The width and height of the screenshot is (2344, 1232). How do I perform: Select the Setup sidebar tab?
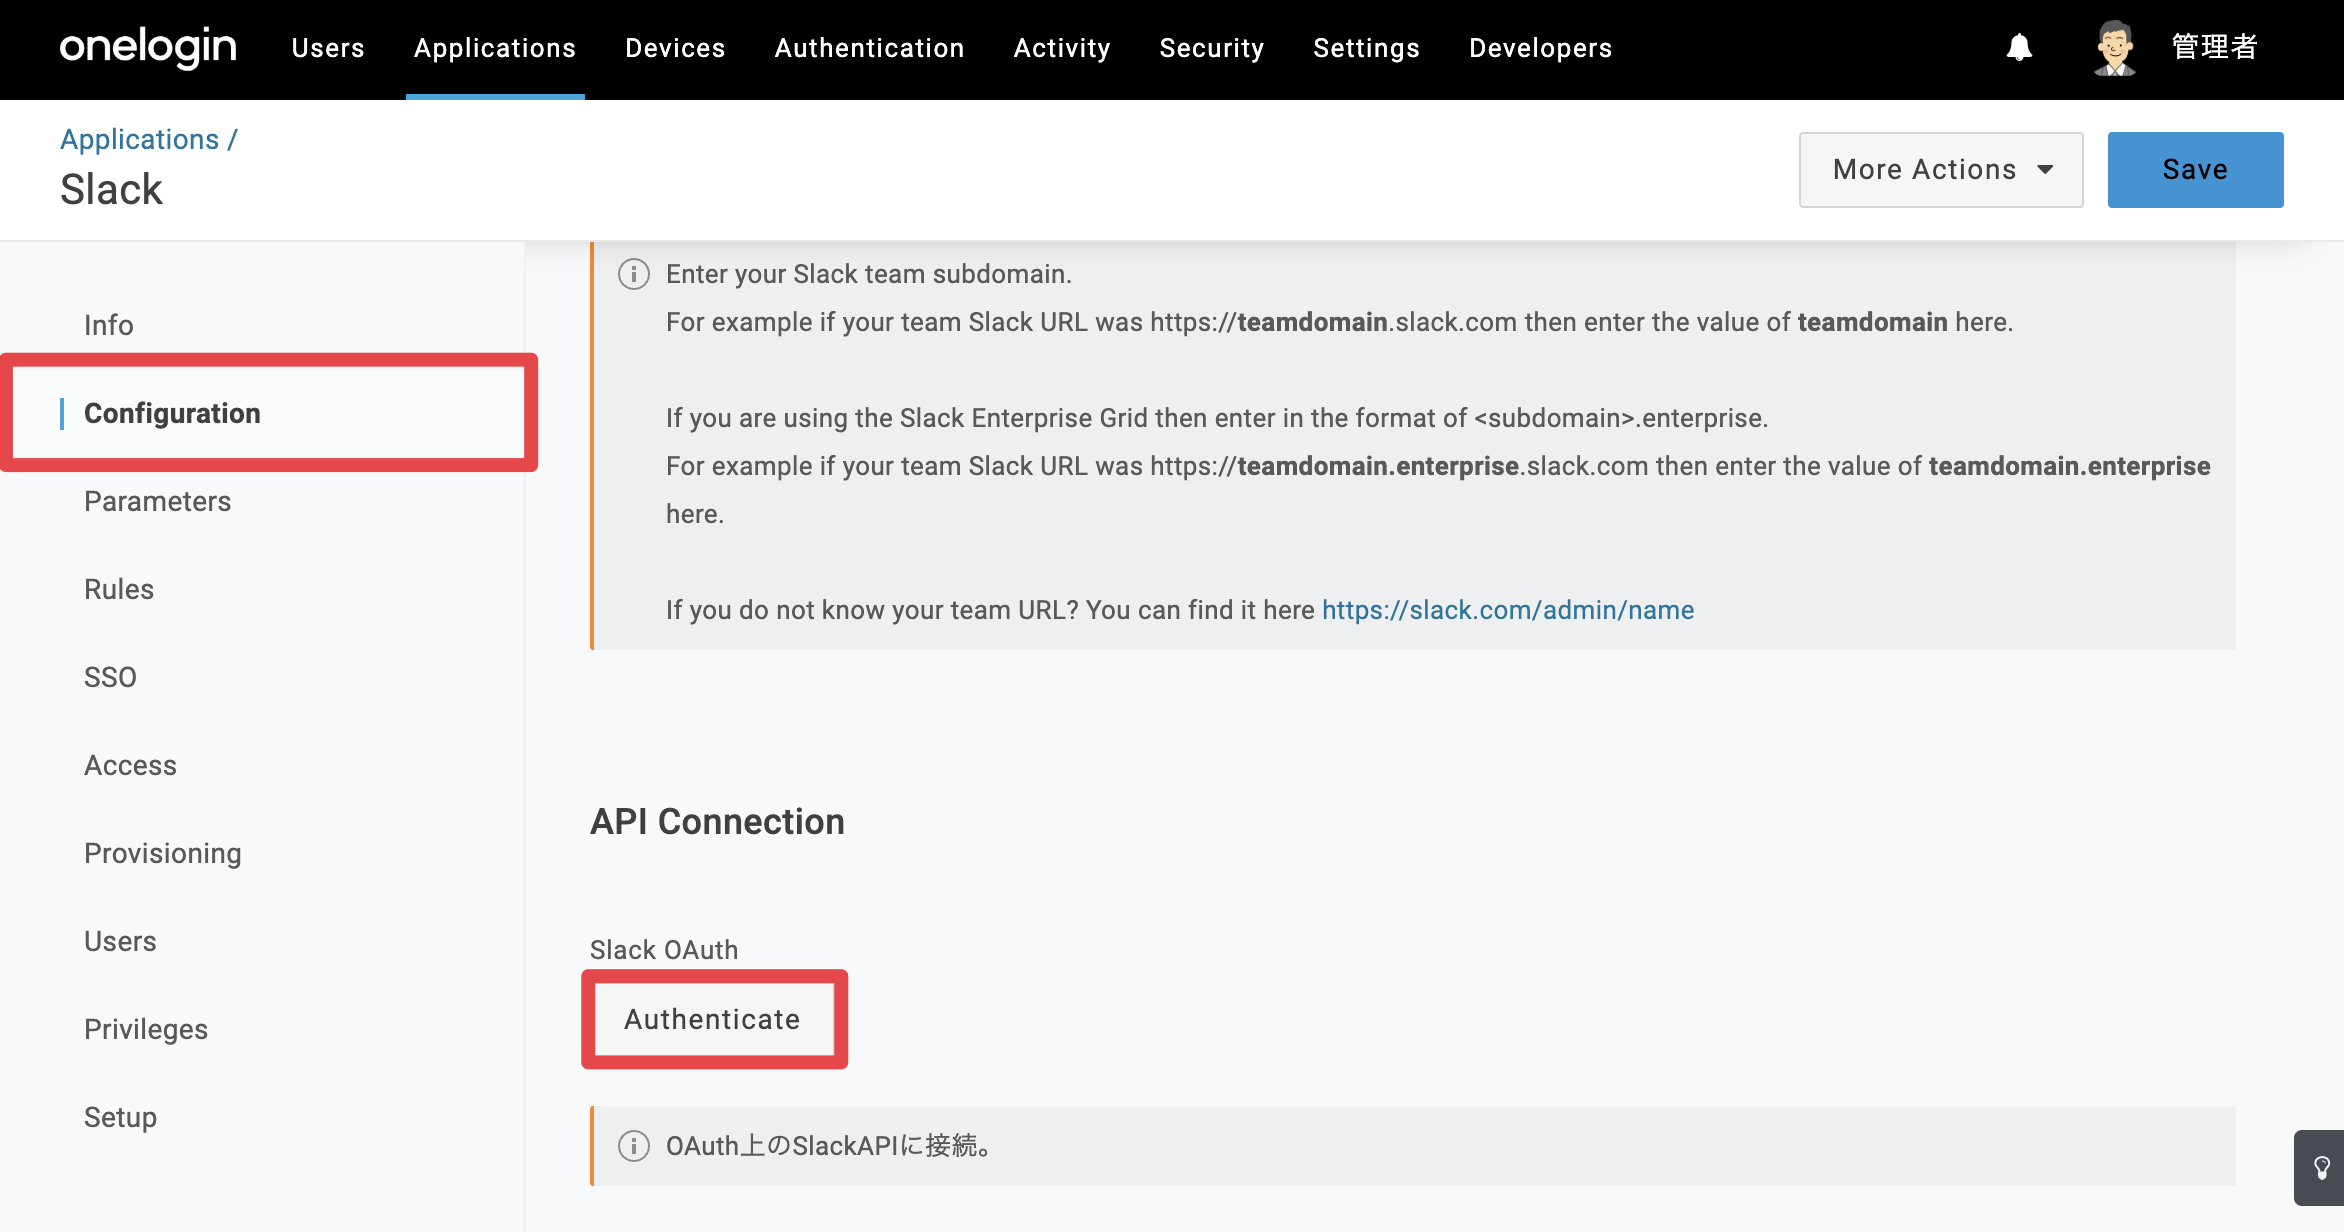pyautogui.click(x=120, y=1117)
